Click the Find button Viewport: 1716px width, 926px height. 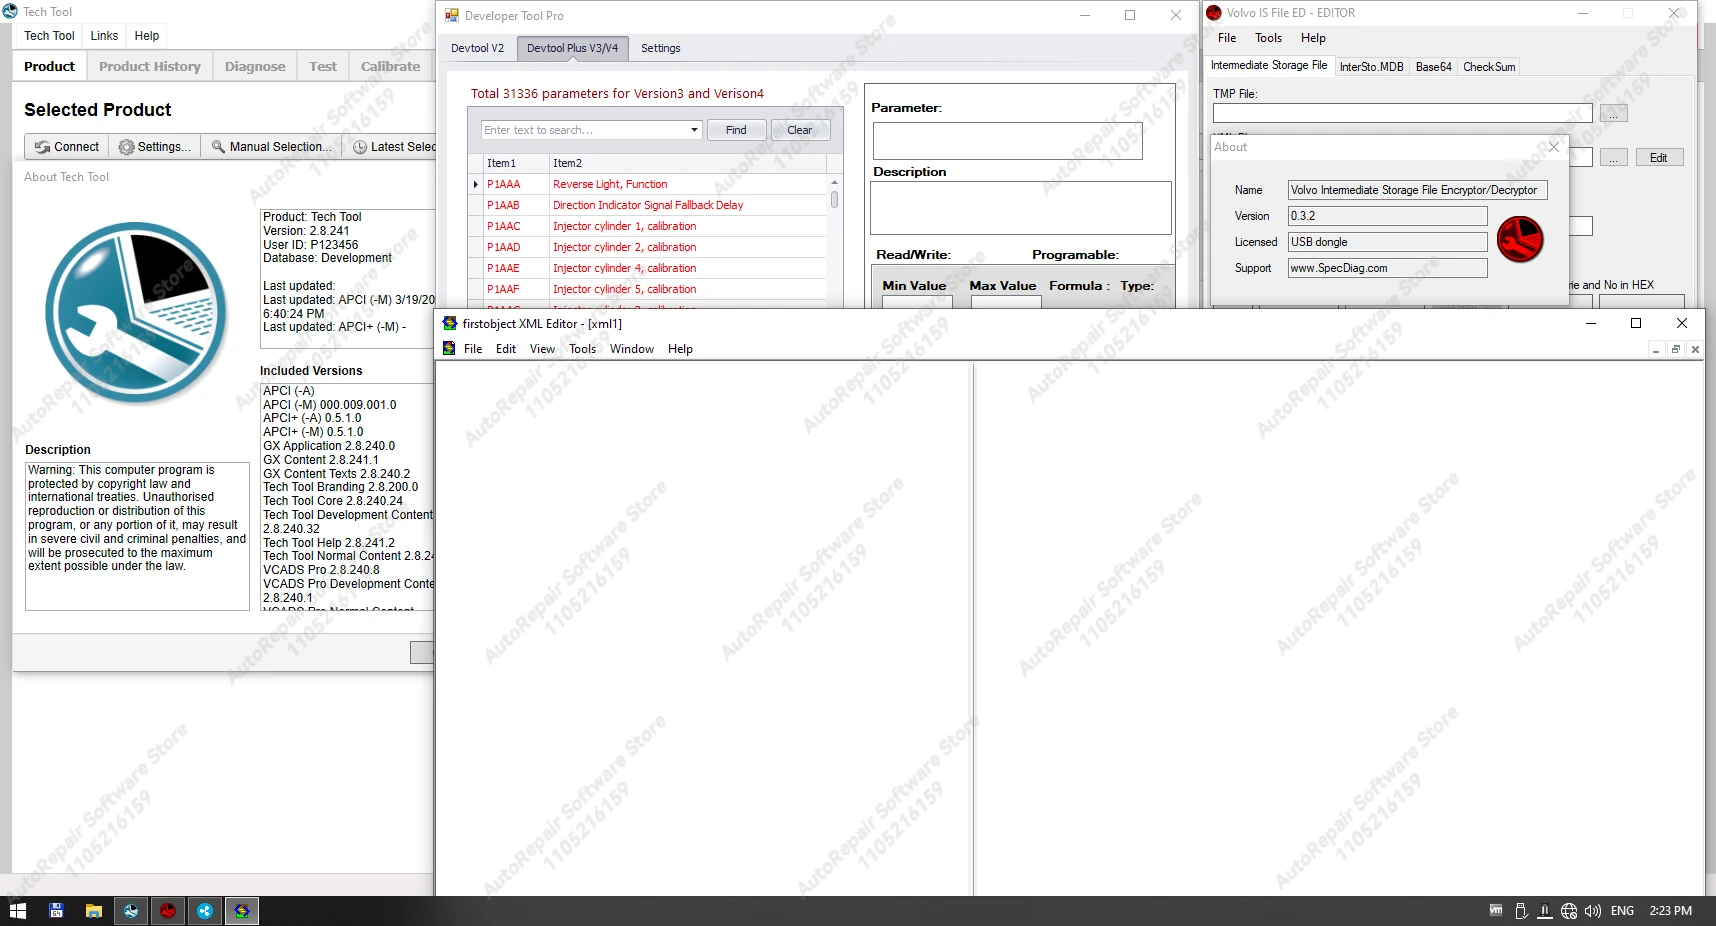736,130
